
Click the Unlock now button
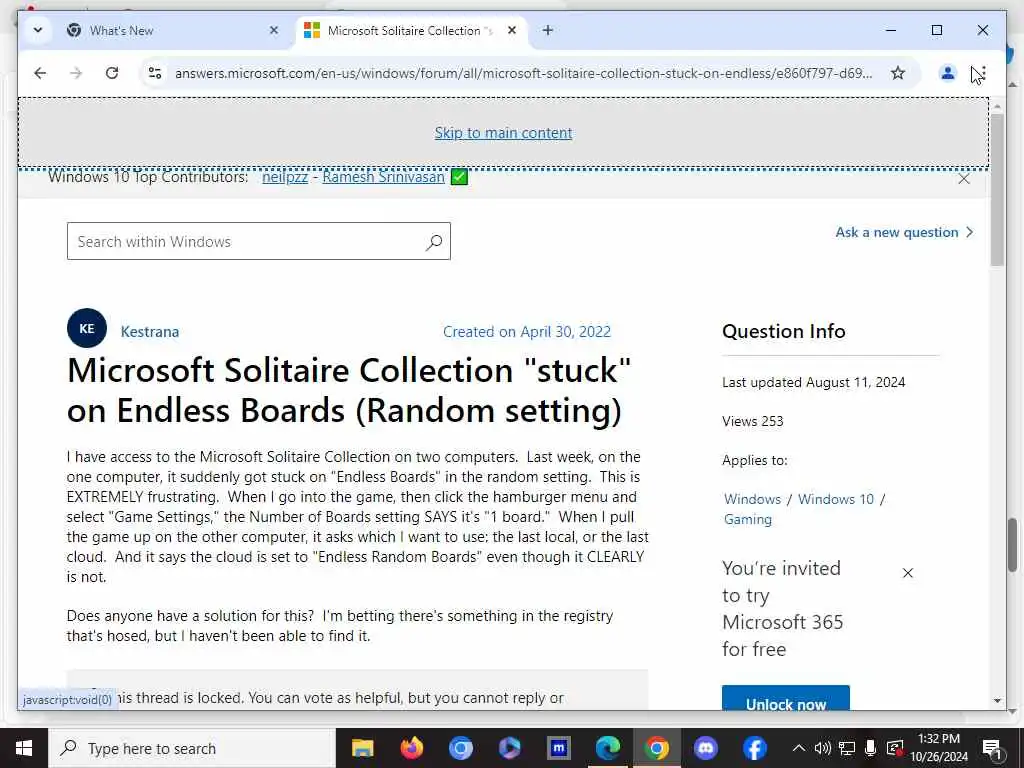click(x=786, y=698)
